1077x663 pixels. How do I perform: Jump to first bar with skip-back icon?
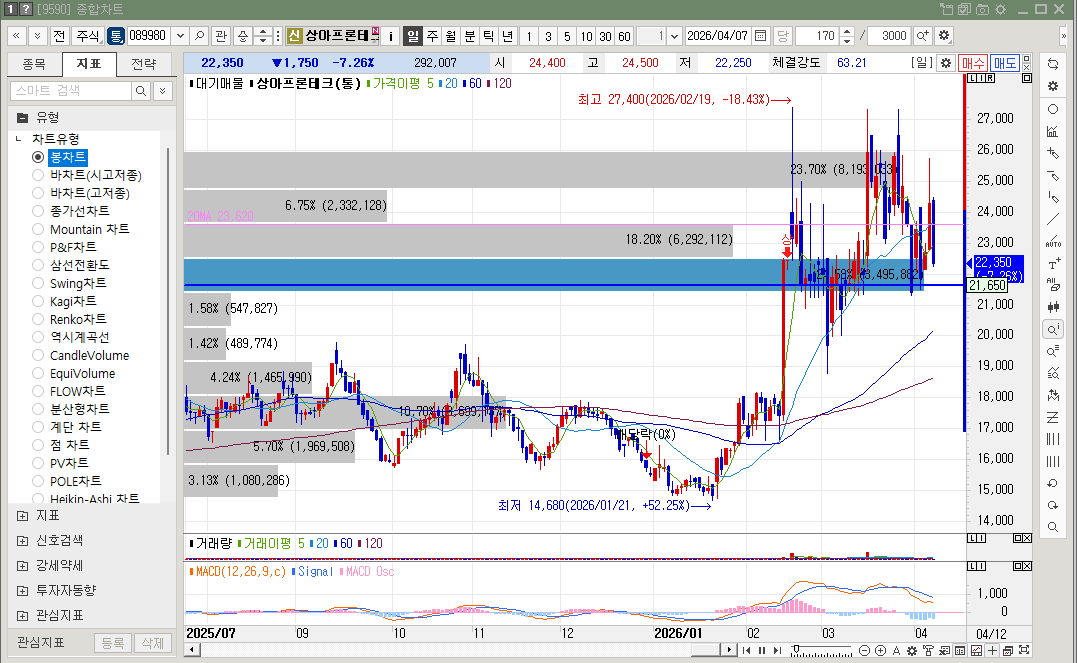point(747,650)
